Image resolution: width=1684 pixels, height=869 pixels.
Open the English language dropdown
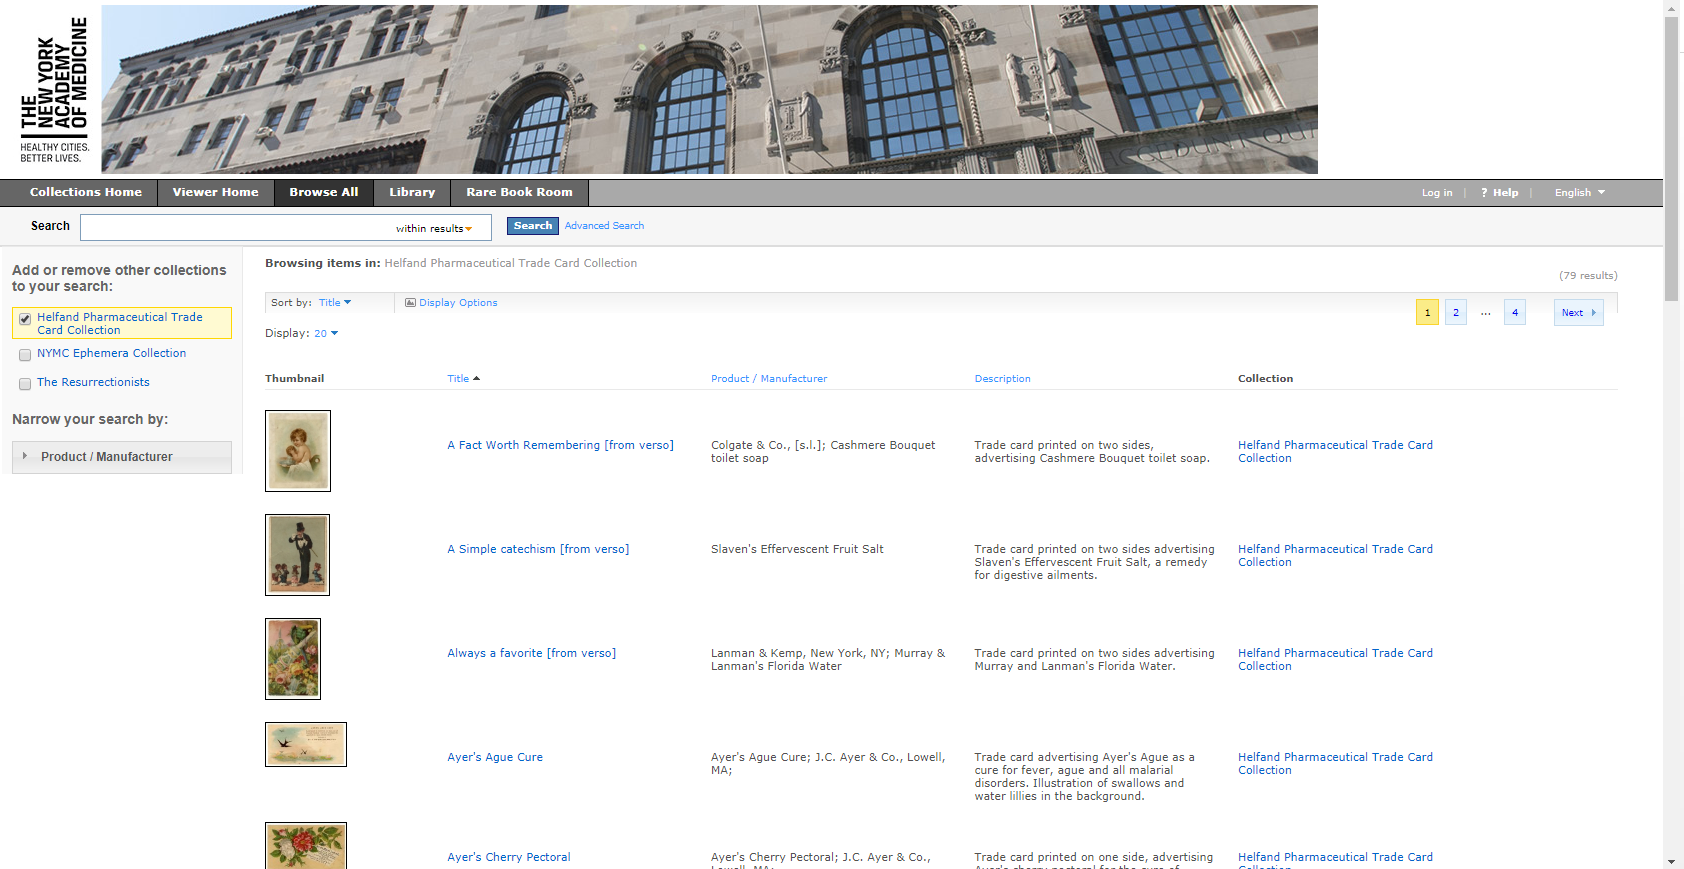click(x=1579, y=193)
